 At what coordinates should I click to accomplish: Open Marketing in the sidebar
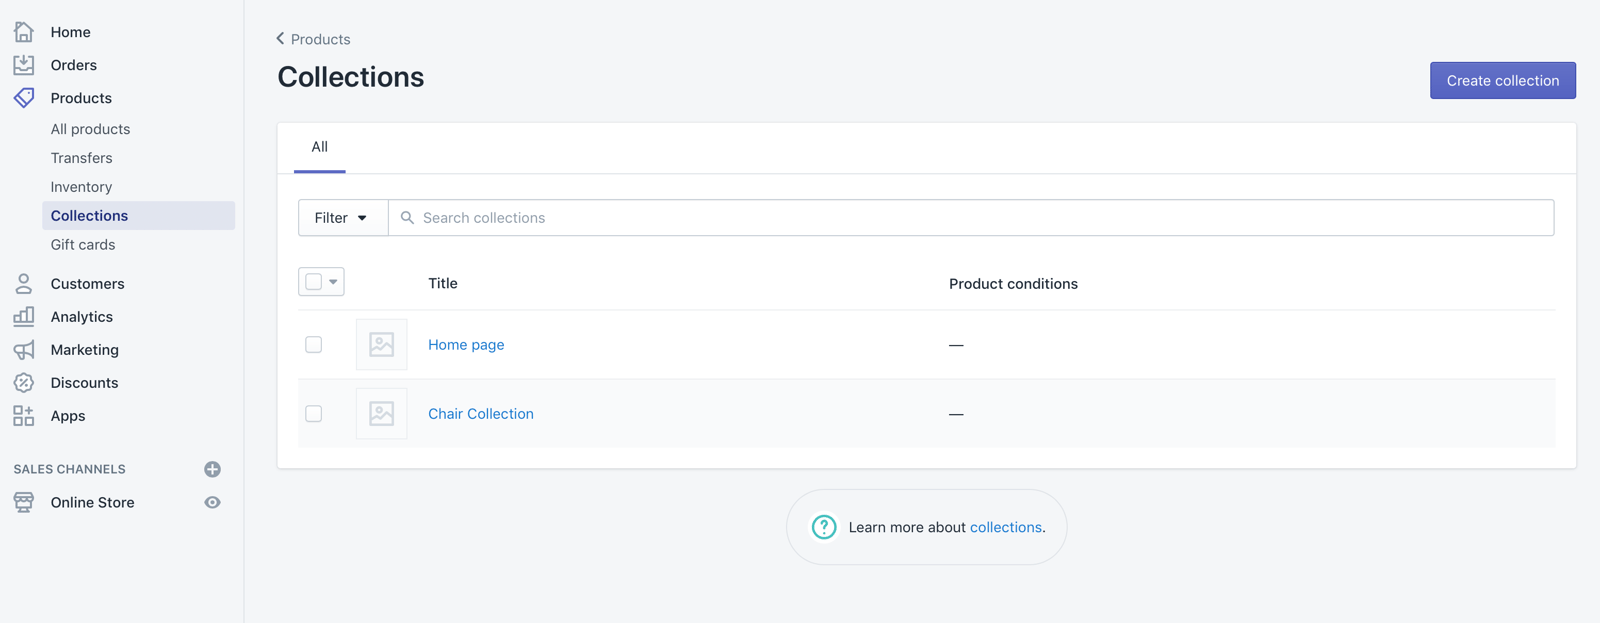click(x=85, y=350)
